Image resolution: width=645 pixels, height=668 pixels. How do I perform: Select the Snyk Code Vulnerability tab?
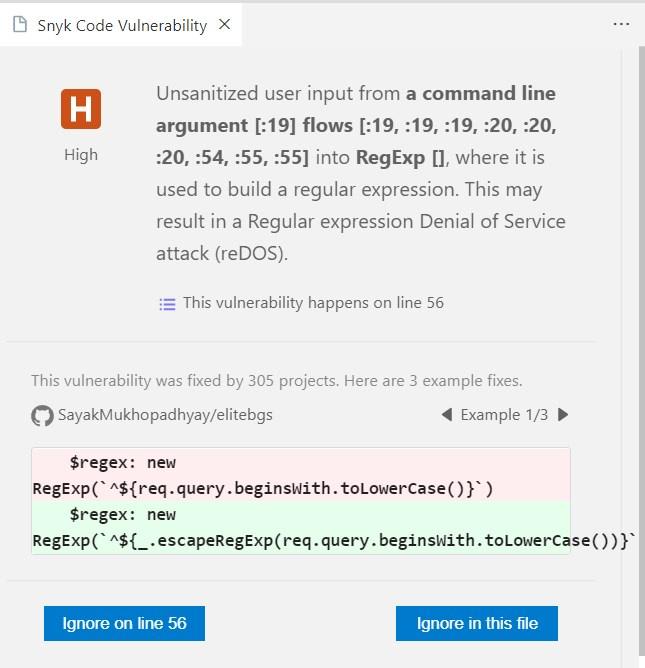(121, 25)
